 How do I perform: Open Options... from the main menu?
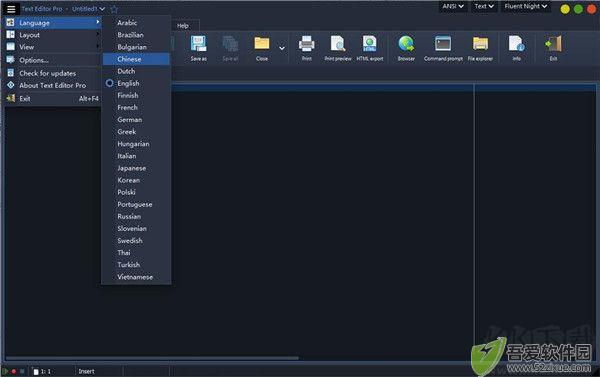(x=53, y=60)
